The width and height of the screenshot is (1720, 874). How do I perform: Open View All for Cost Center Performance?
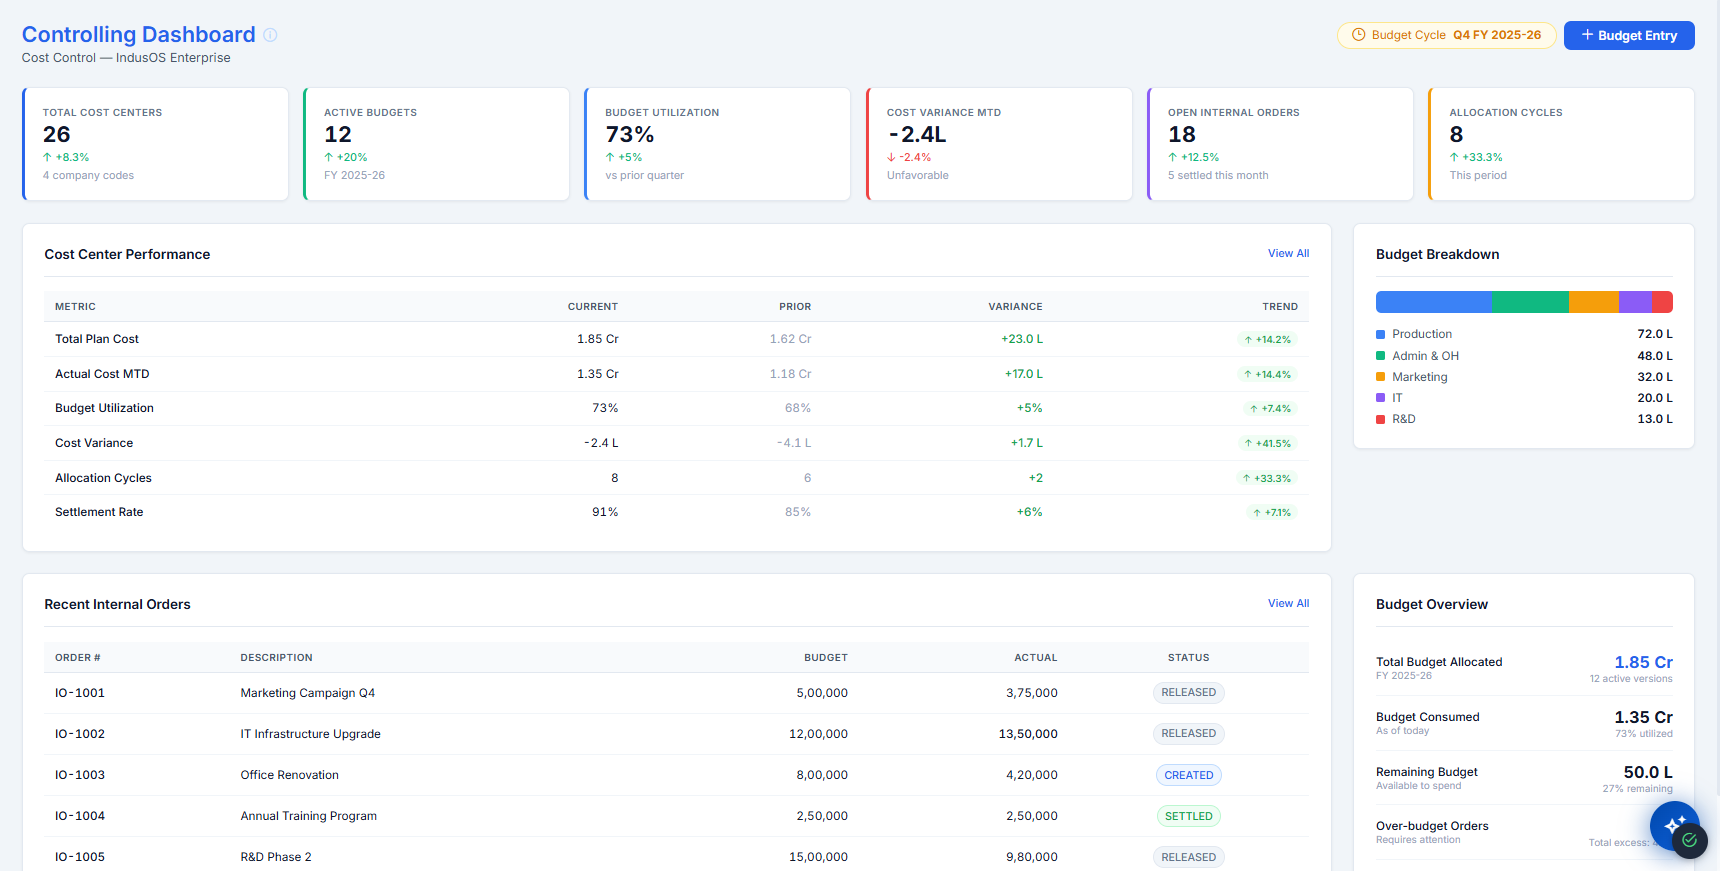coord(1288,254)
